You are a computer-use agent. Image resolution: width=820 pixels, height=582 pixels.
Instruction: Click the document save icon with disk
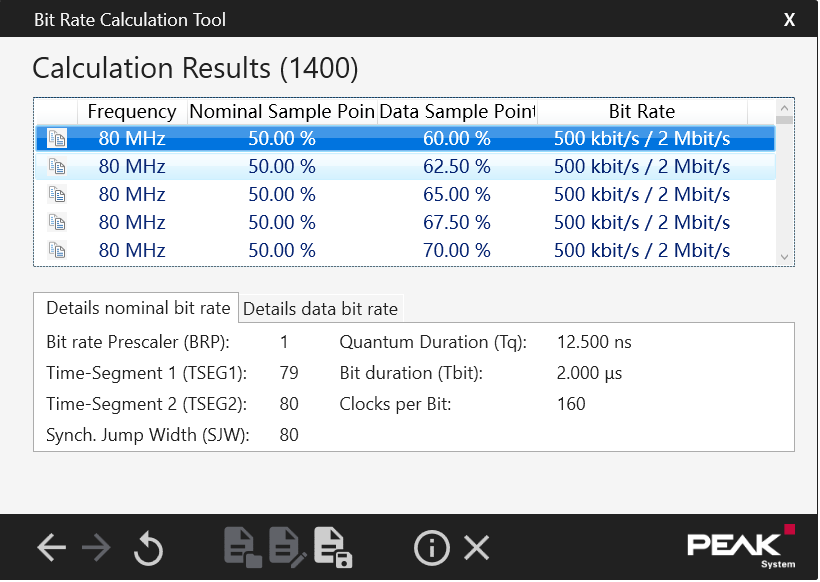(x=332, y=547)
